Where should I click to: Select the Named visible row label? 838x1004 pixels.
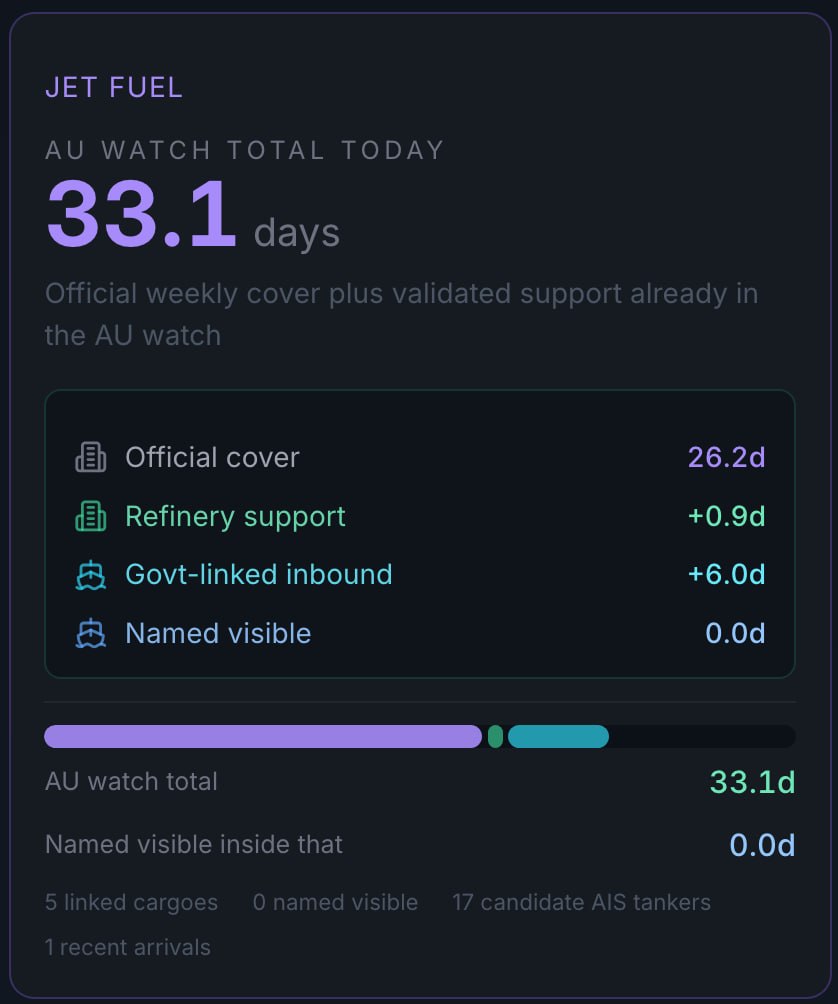coord(218,633)
